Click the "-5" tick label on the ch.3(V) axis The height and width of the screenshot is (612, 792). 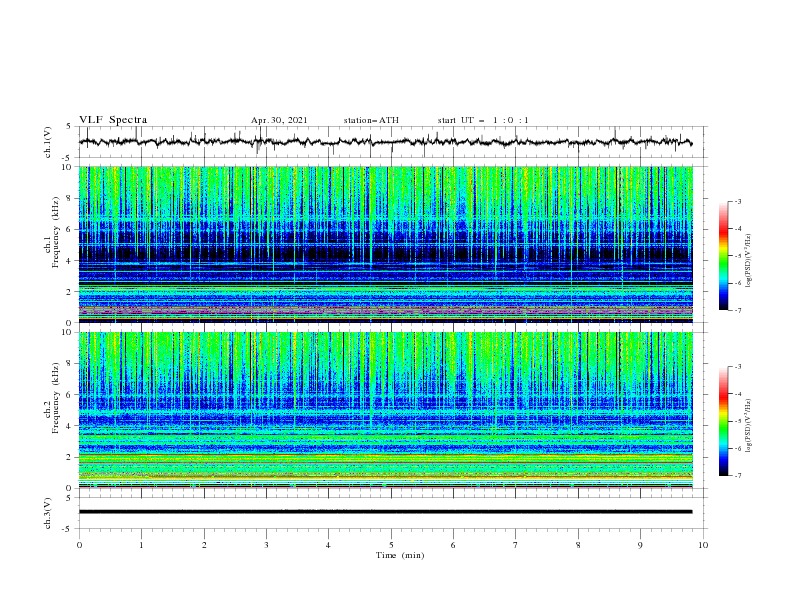[68, 529]
